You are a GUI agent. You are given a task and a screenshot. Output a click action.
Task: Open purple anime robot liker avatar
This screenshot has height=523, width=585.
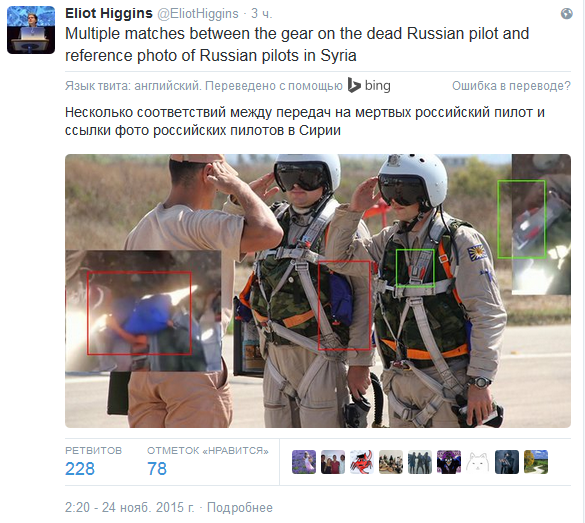point(449,462)
